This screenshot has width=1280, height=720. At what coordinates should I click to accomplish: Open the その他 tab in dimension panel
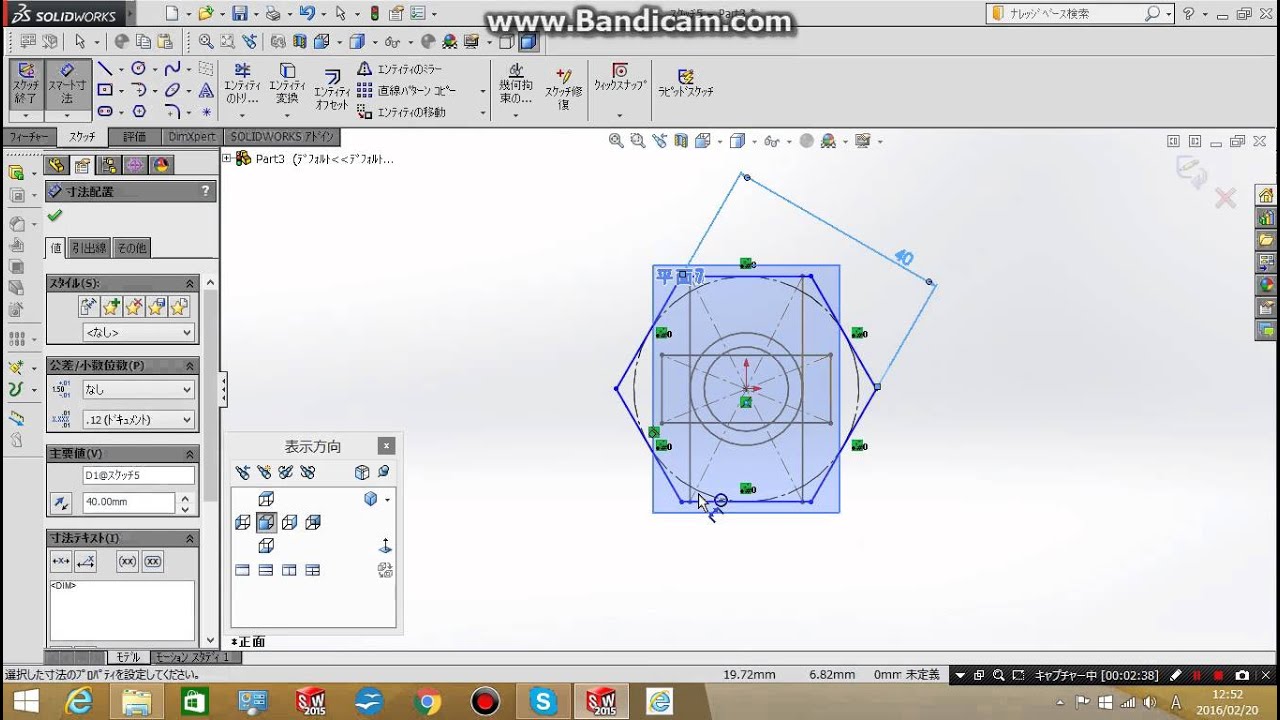point(131,248)
